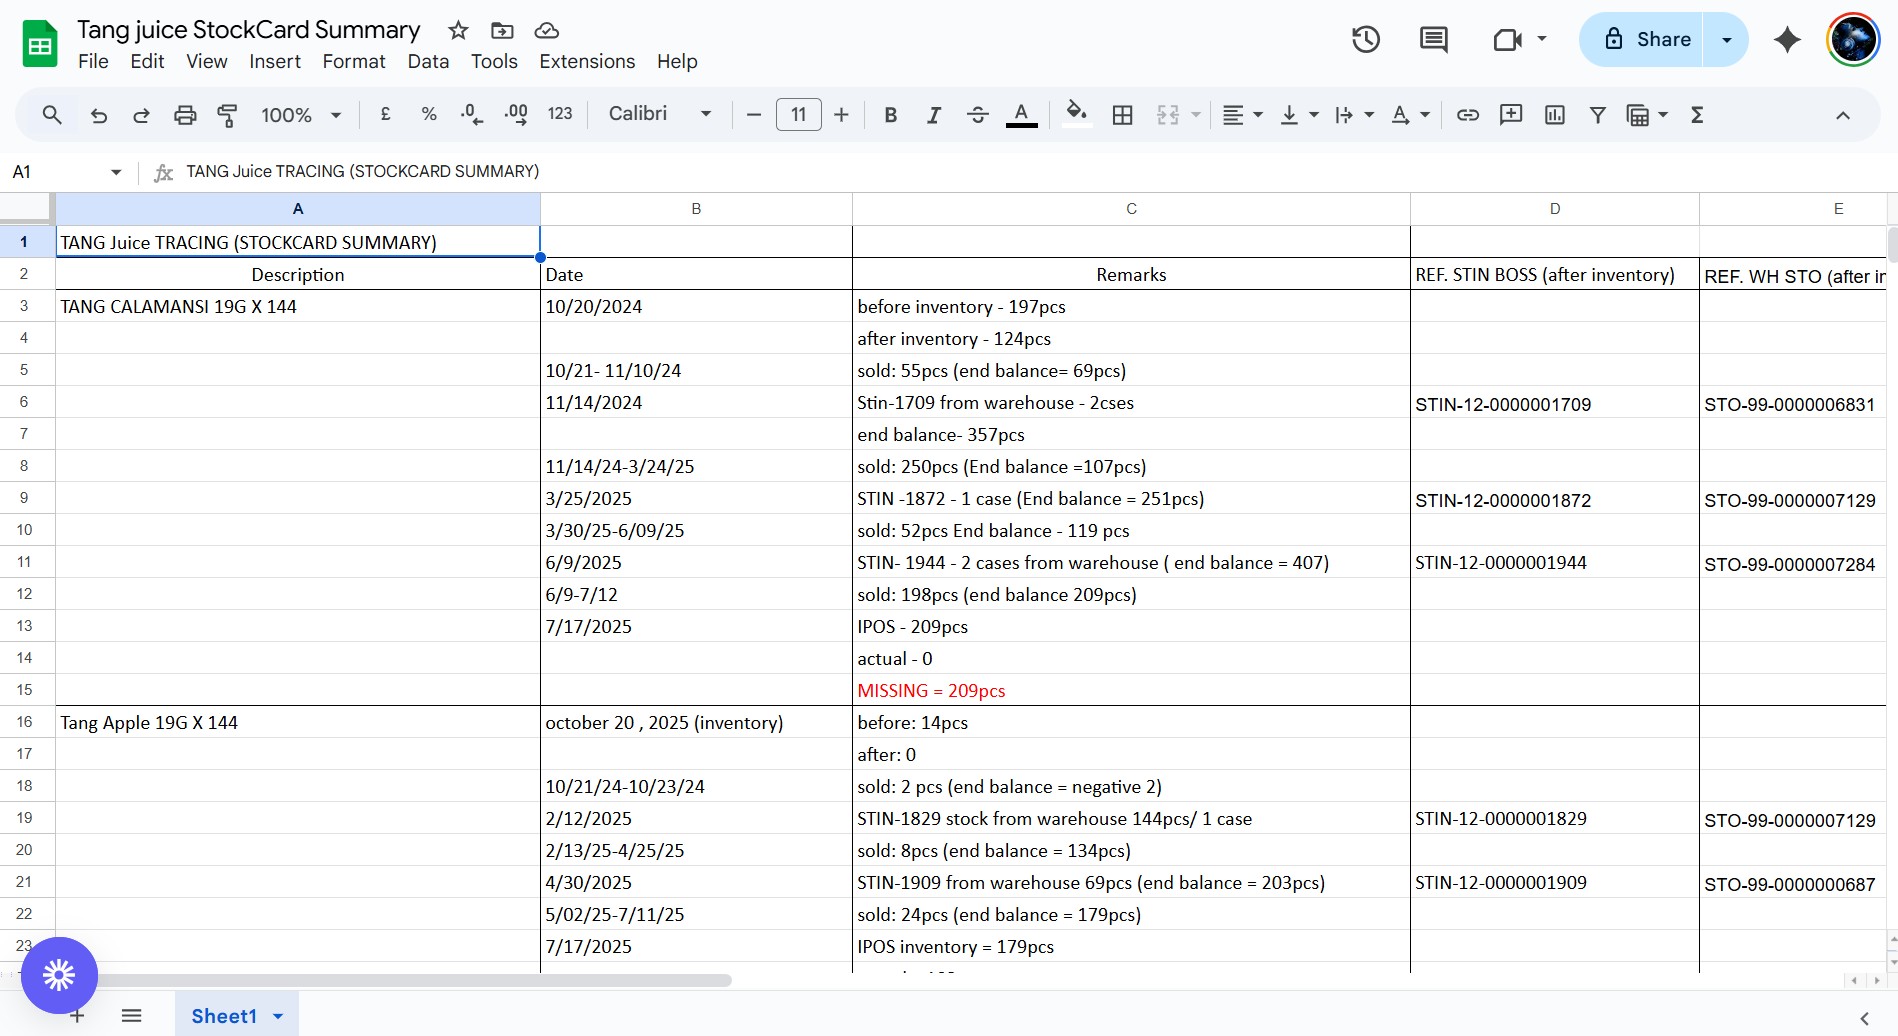Activate the paint format tool

[227, 115]
